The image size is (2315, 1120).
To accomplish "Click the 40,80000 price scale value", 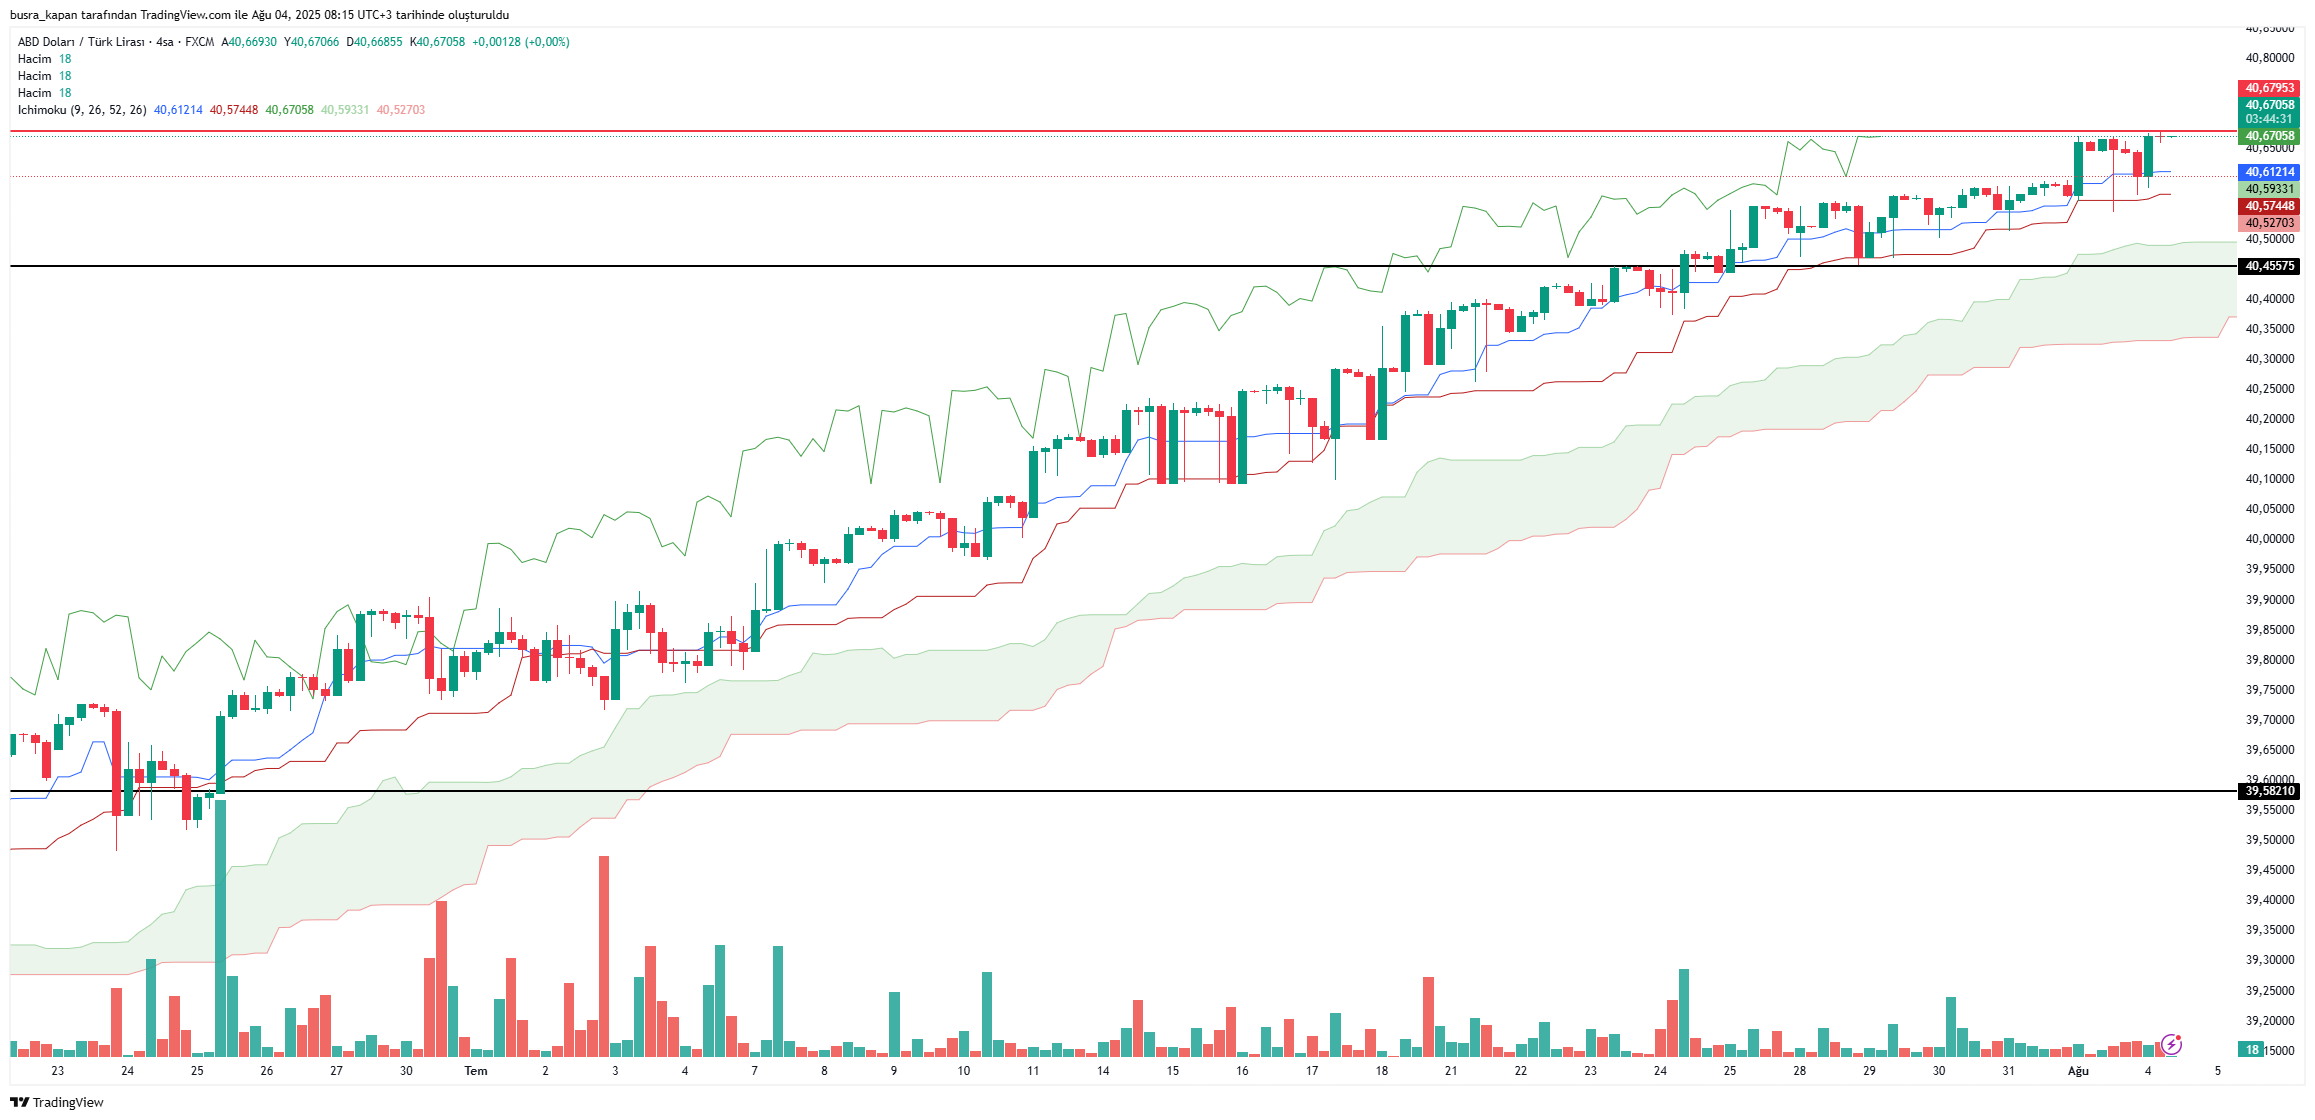I will pyautogui.click(x=2269, y=58).
